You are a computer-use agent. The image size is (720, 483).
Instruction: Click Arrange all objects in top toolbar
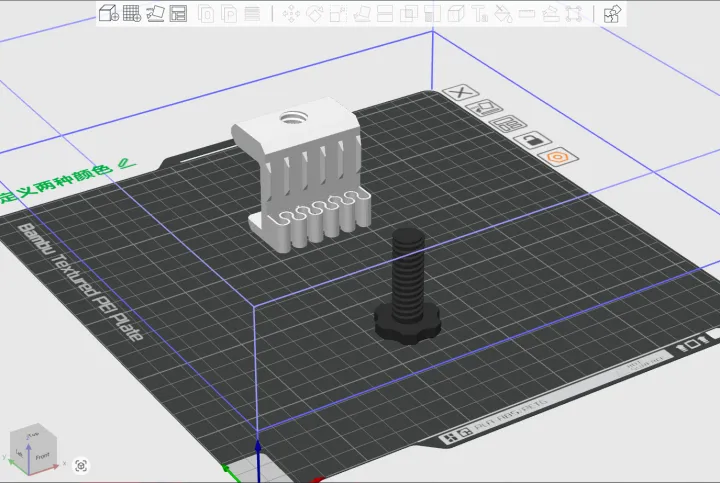[x=178, y=14]
